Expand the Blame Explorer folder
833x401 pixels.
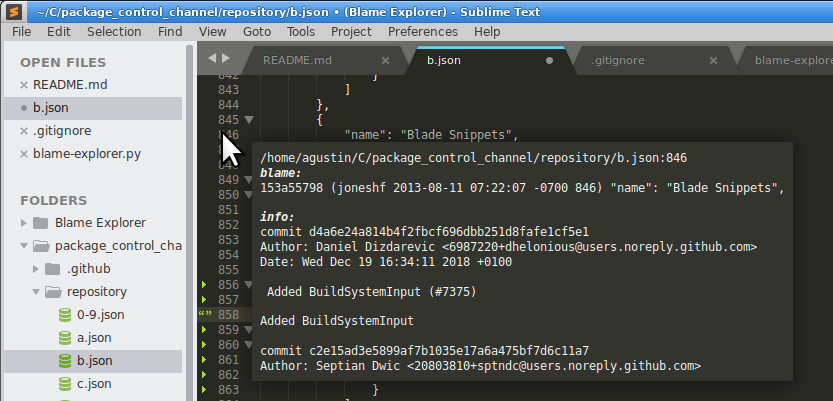(23, 223)
